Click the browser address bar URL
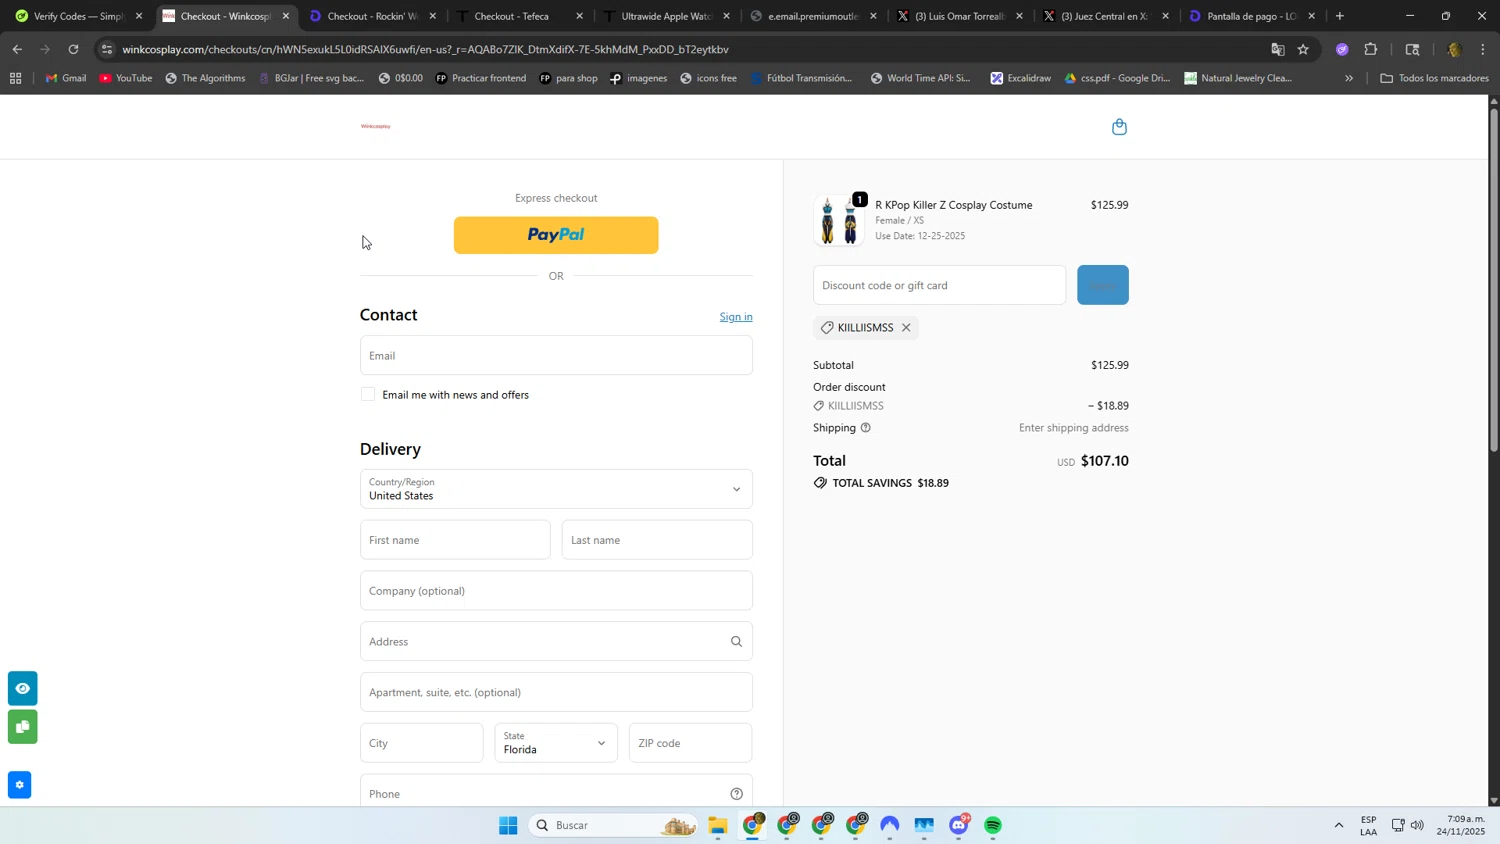Viewport: 1500px width, 844px height. (425, 49)
